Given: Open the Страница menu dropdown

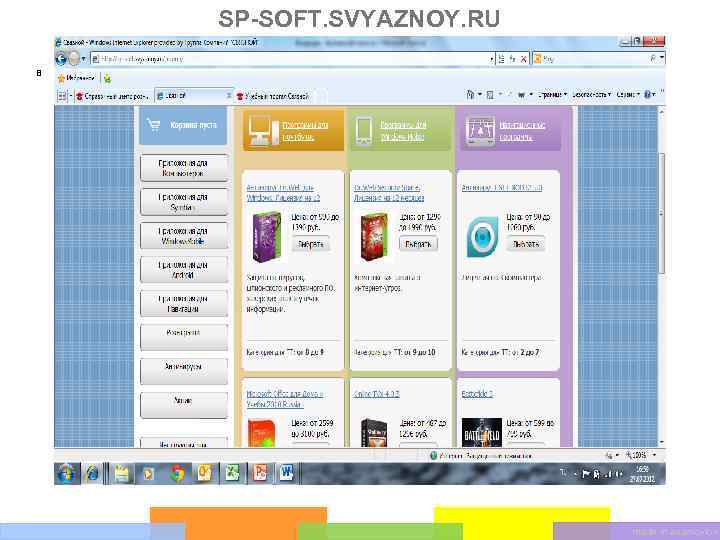Looking at the screenshot, I should (552, 95).
